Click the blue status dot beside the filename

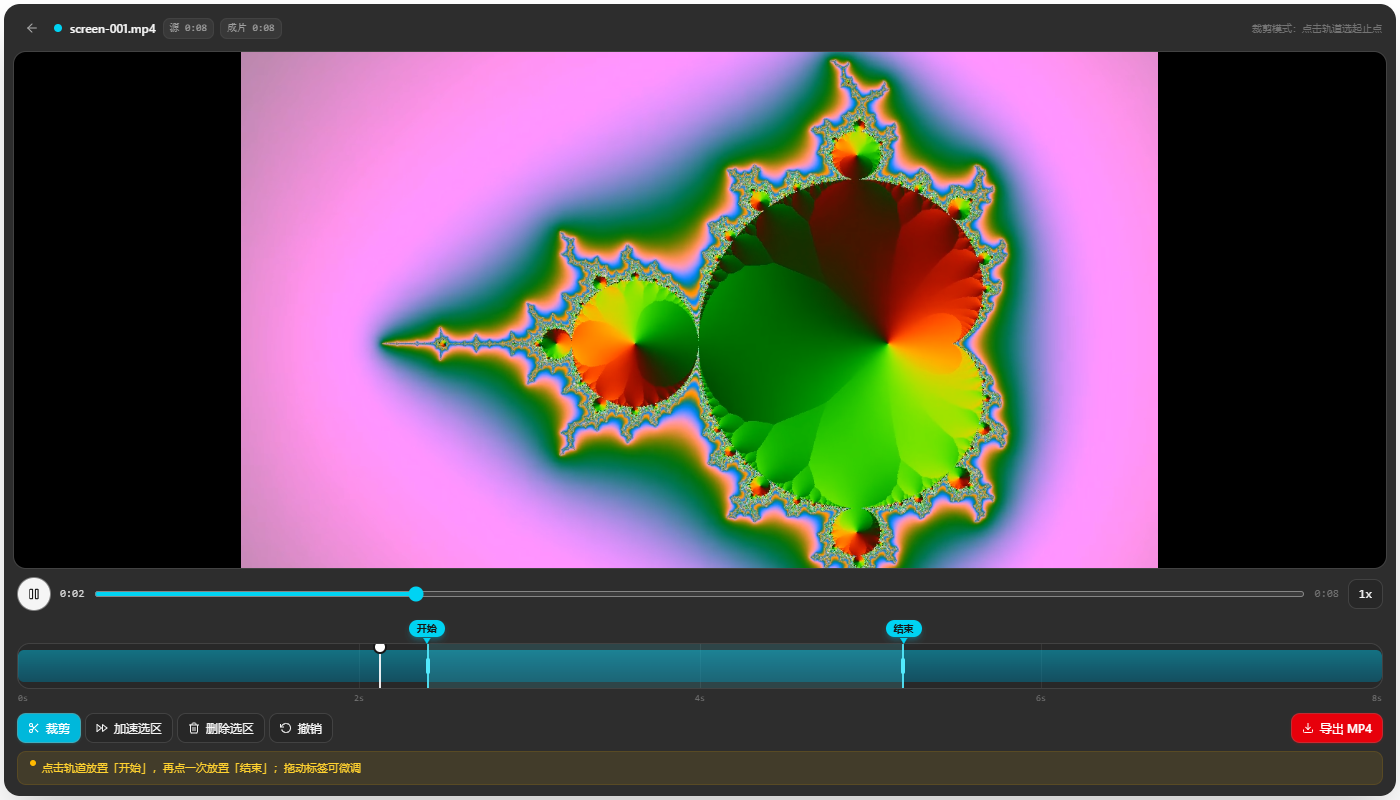click(58, 28)
